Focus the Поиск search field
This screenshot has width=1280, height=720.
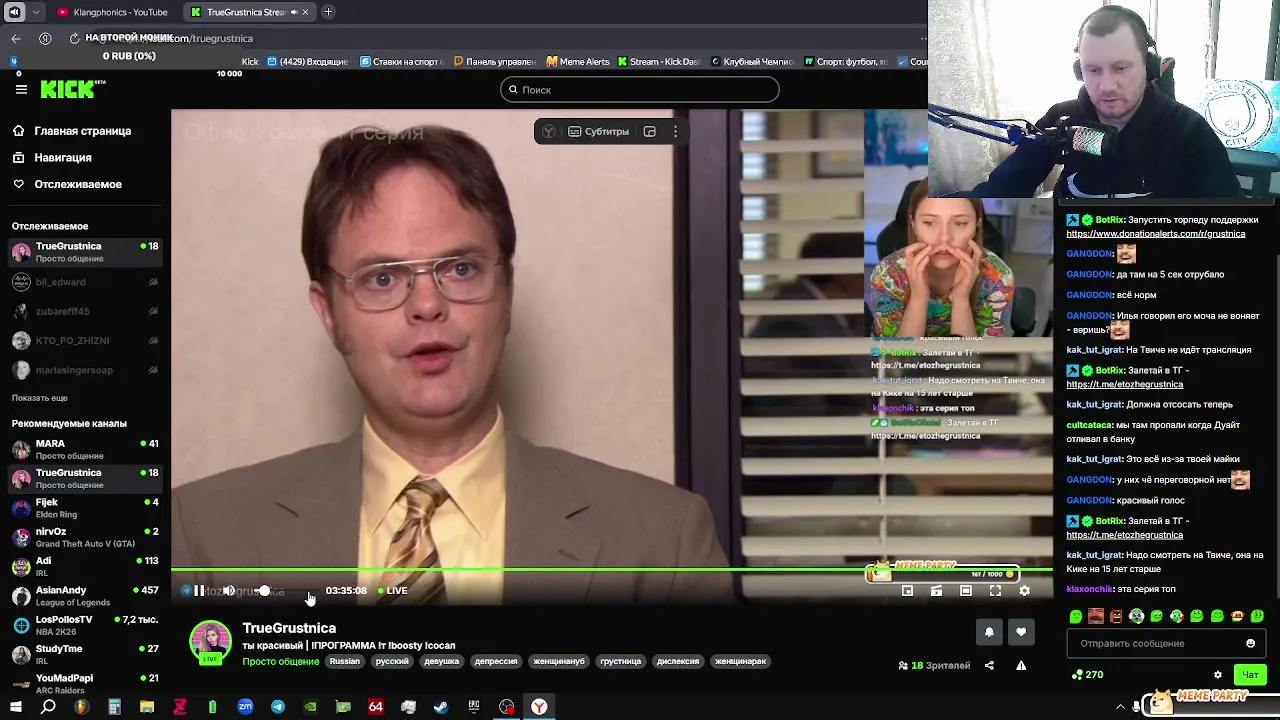tap(639, 90)
